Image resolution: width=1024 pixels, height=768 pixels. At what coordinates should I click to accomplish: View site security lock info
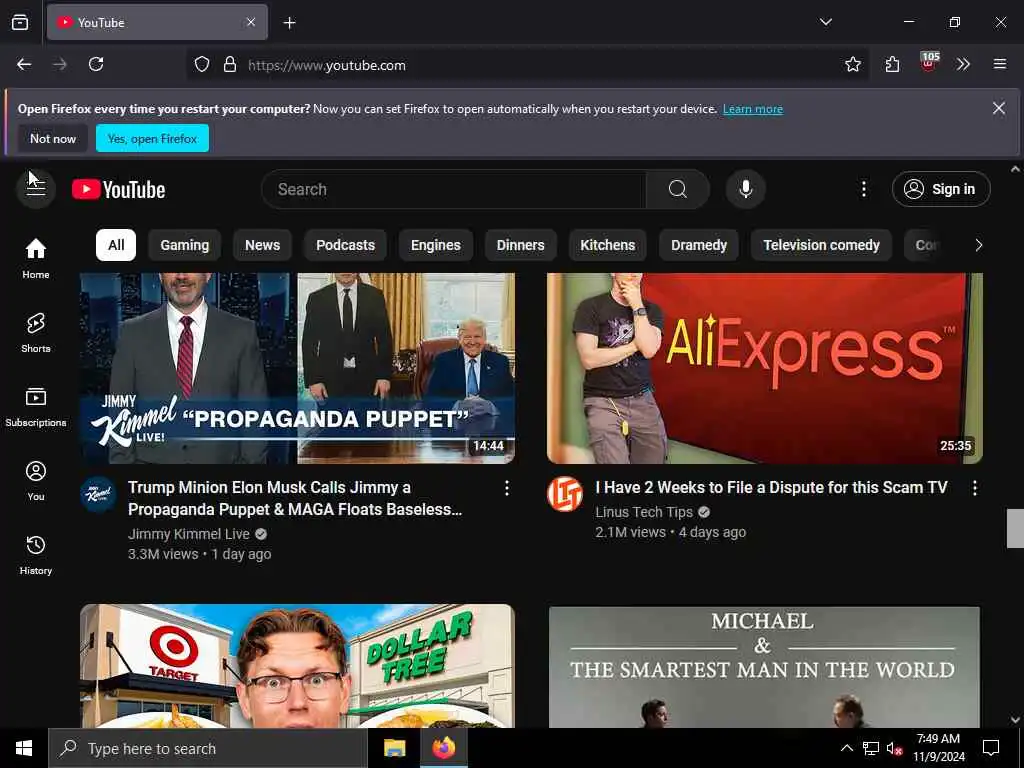tap(230, 64)
